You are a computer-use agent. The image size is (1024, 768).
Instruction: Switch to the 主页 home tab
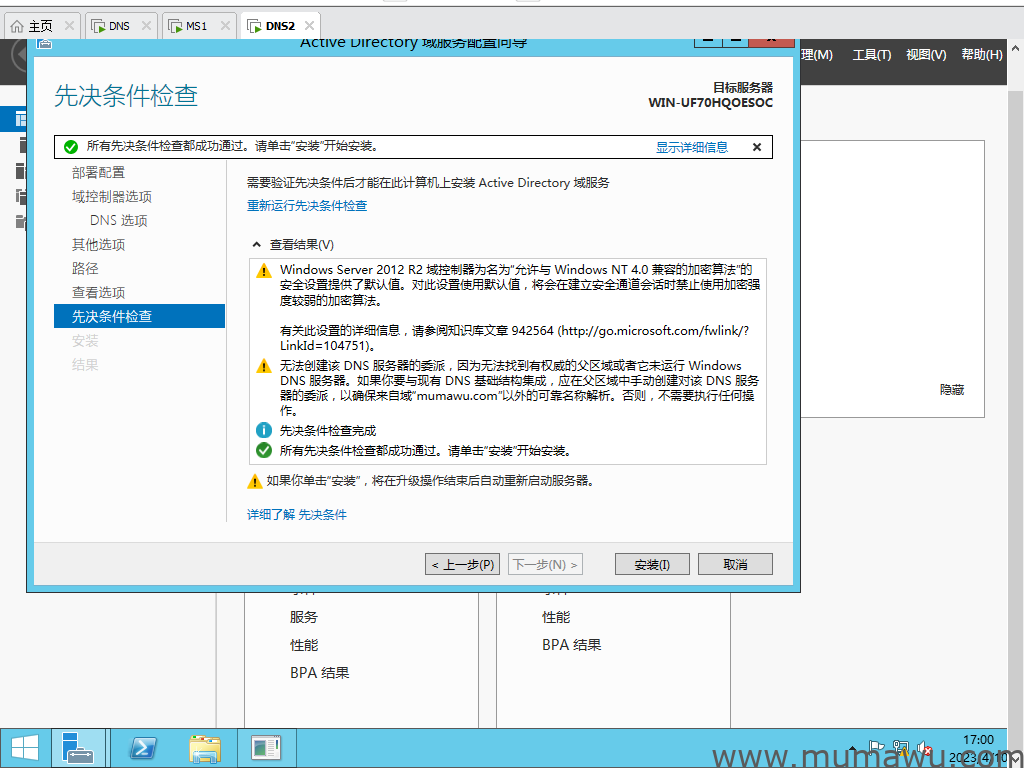click(40, 26)
